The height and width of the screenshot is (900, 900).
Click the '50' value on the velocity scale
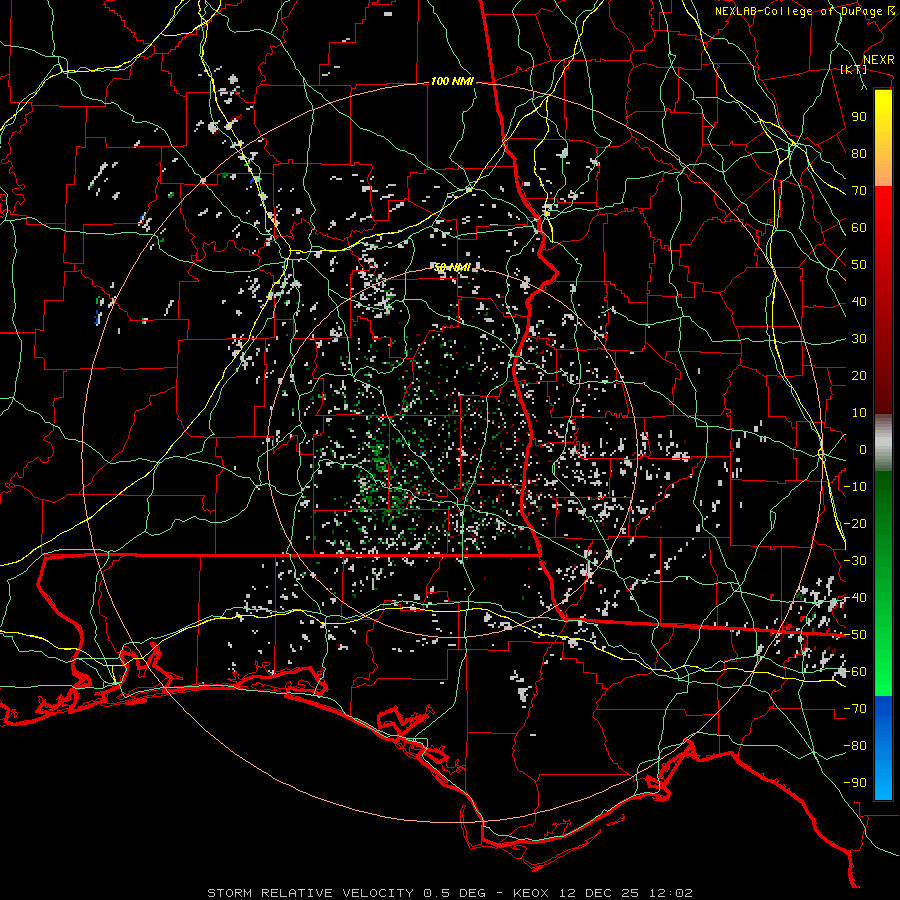(859, 265)
